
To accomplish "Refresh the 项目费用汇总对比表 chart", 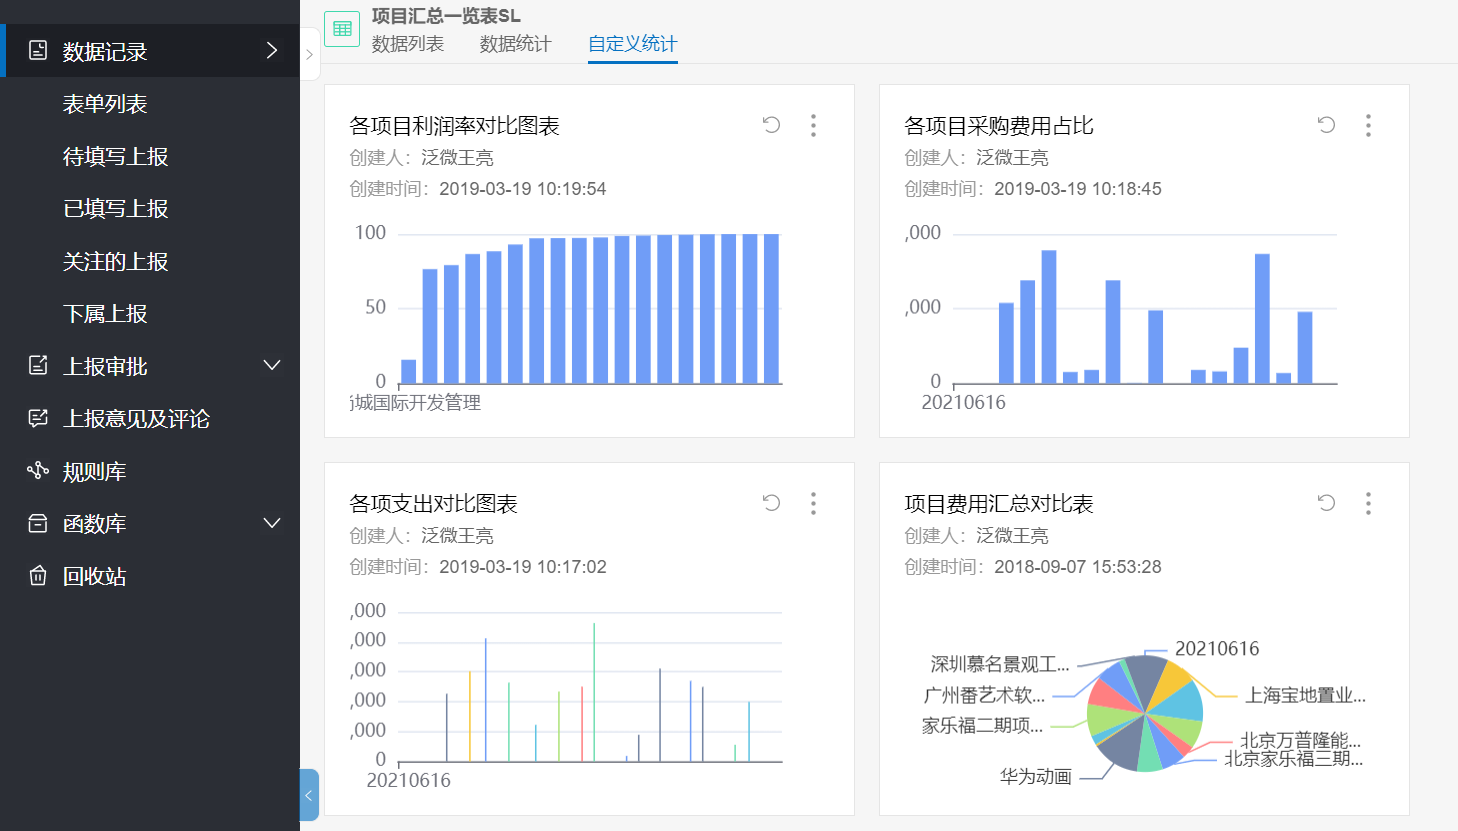I will [x=1325, y=503].
